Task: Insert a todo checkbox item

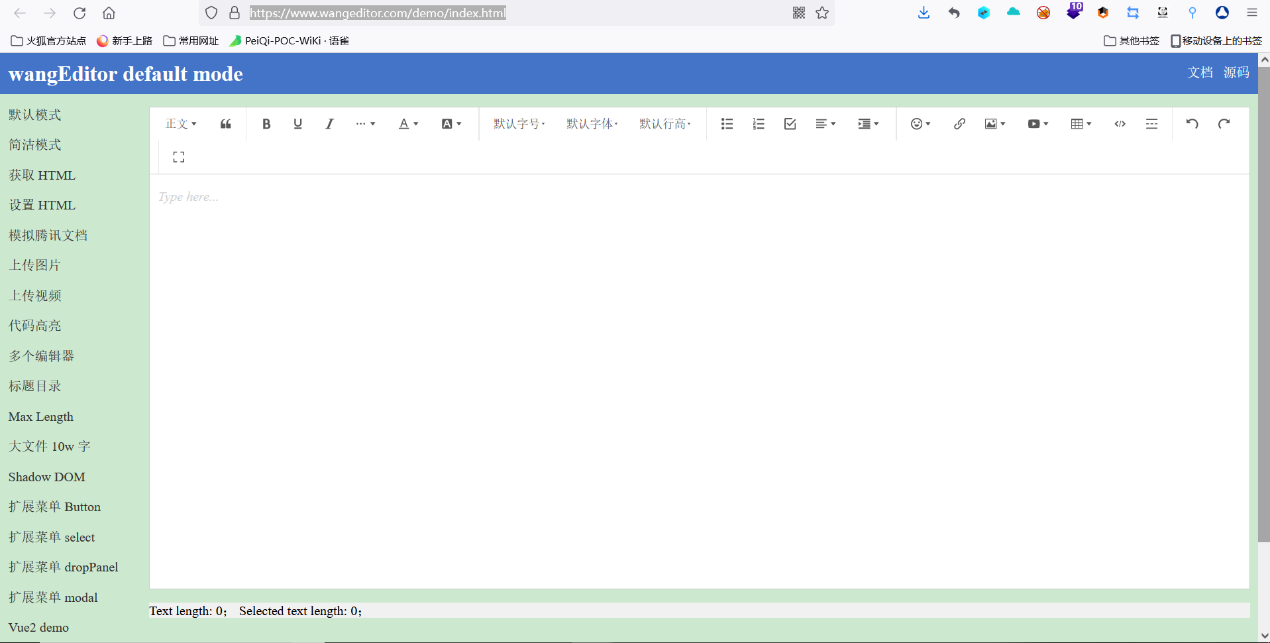Action: pos(790,124)
